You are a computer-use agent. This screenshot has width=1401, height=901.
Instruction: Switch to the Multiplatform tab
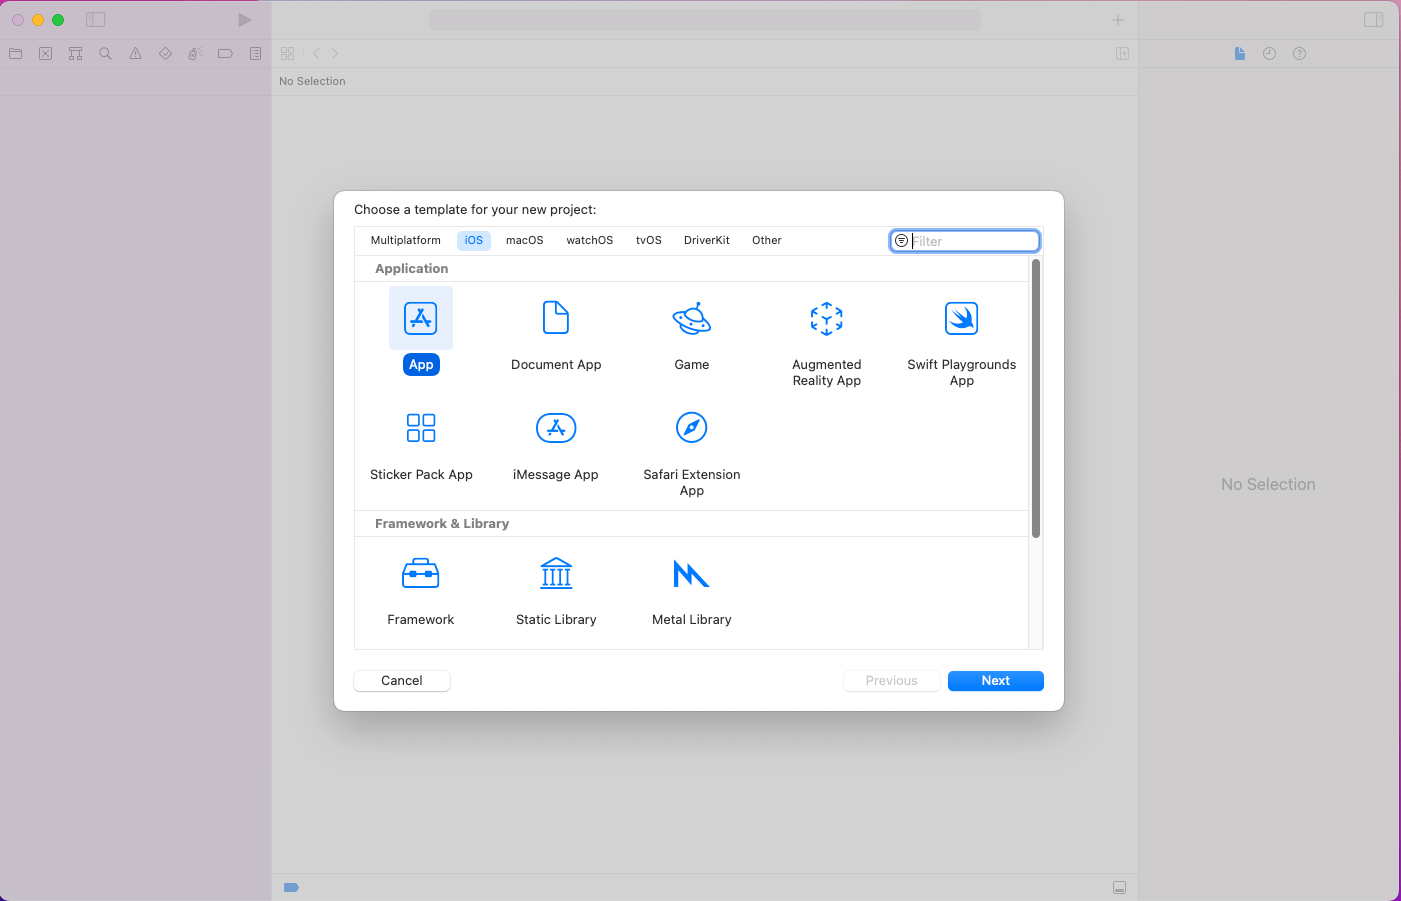[x=405, y=241]
